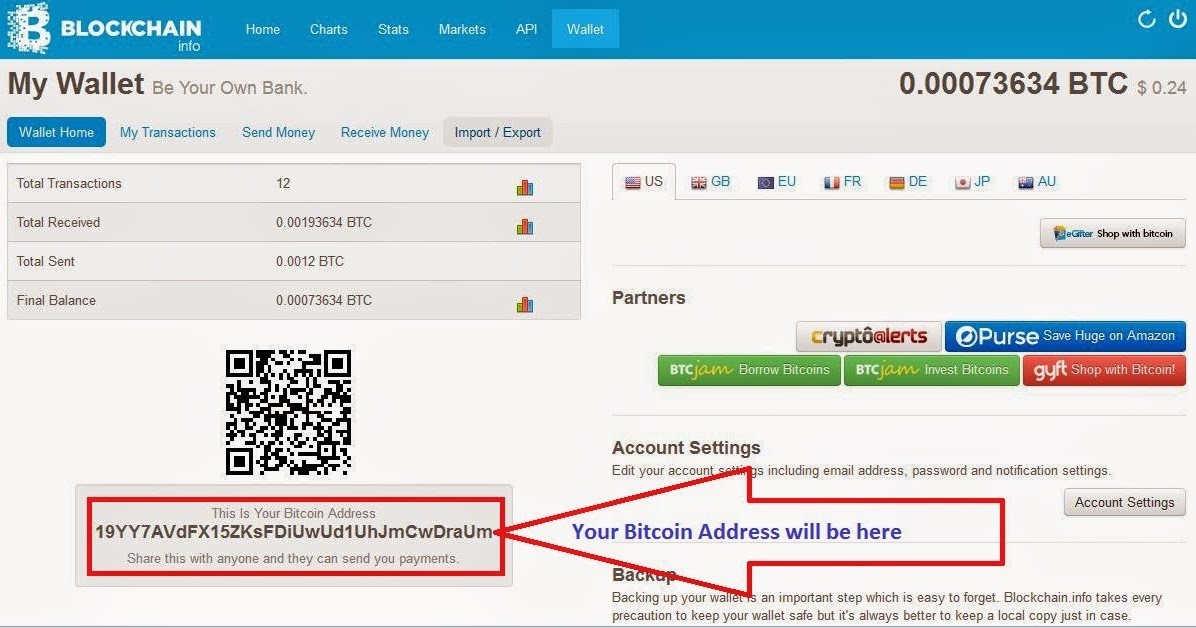Select the JP country tab
Viewport: 1196px width, 628px height.
tap(973, 182)
